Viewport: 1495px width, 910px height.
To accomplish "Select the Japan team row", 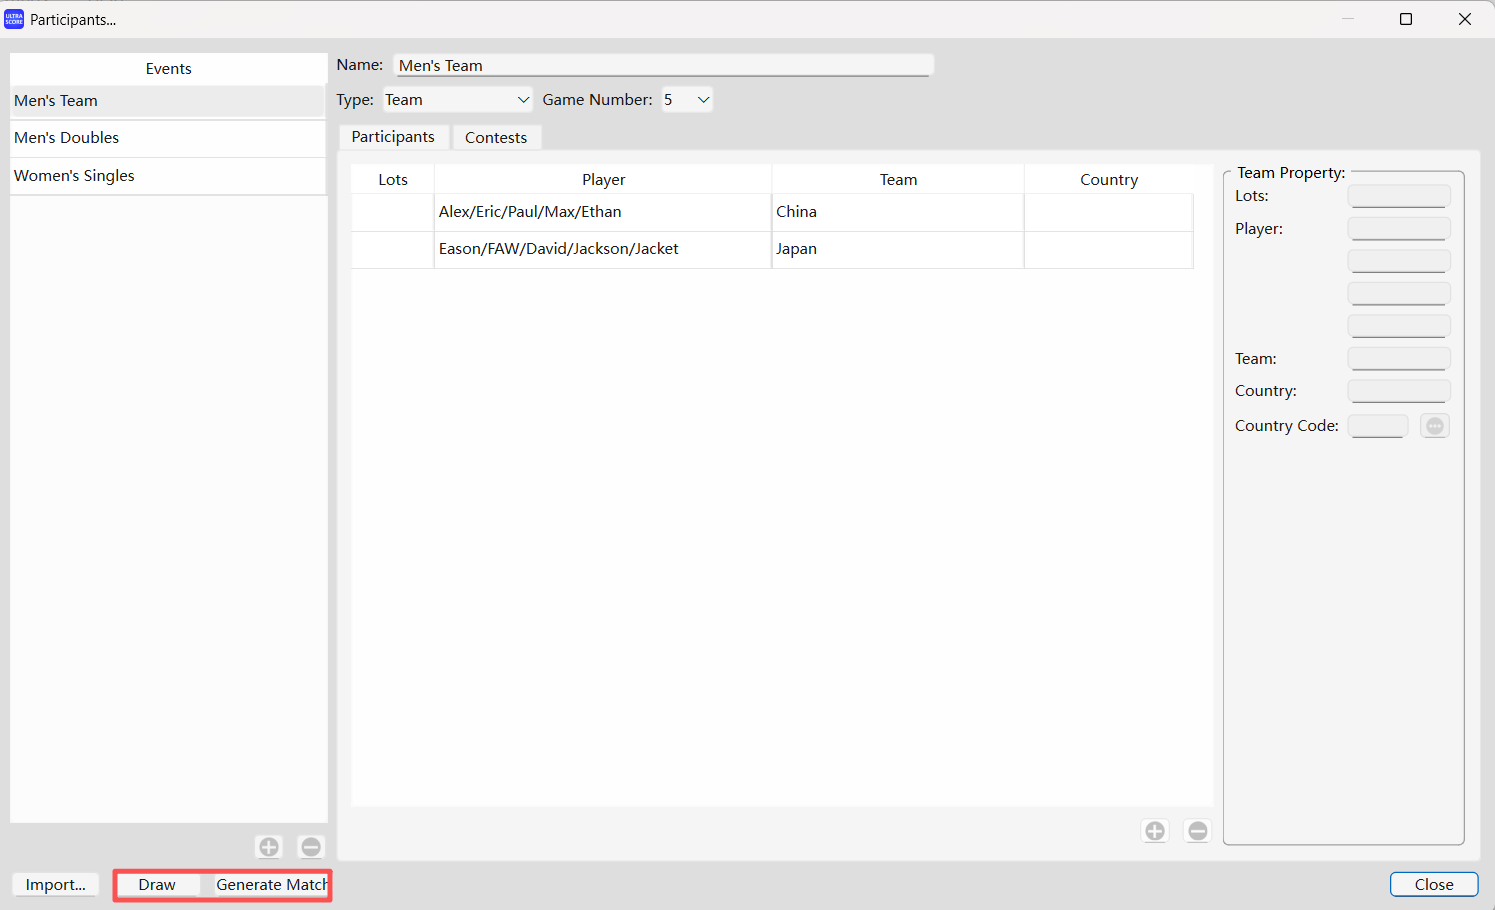I will pyautogui.click(x=897, y=249).
